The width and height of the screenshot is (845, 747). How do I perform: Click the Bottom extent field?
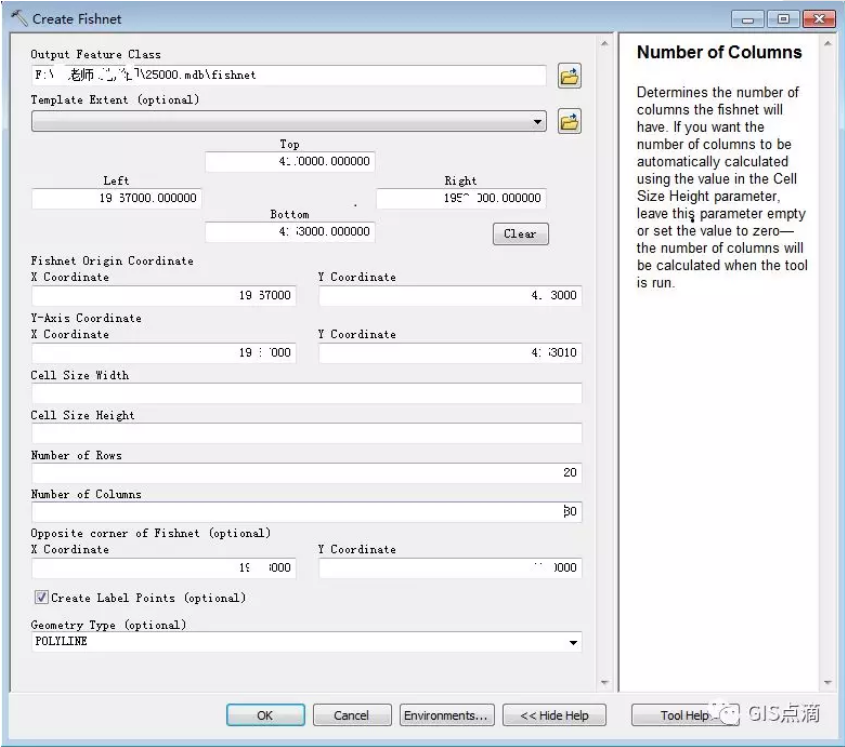click(290, 232)
